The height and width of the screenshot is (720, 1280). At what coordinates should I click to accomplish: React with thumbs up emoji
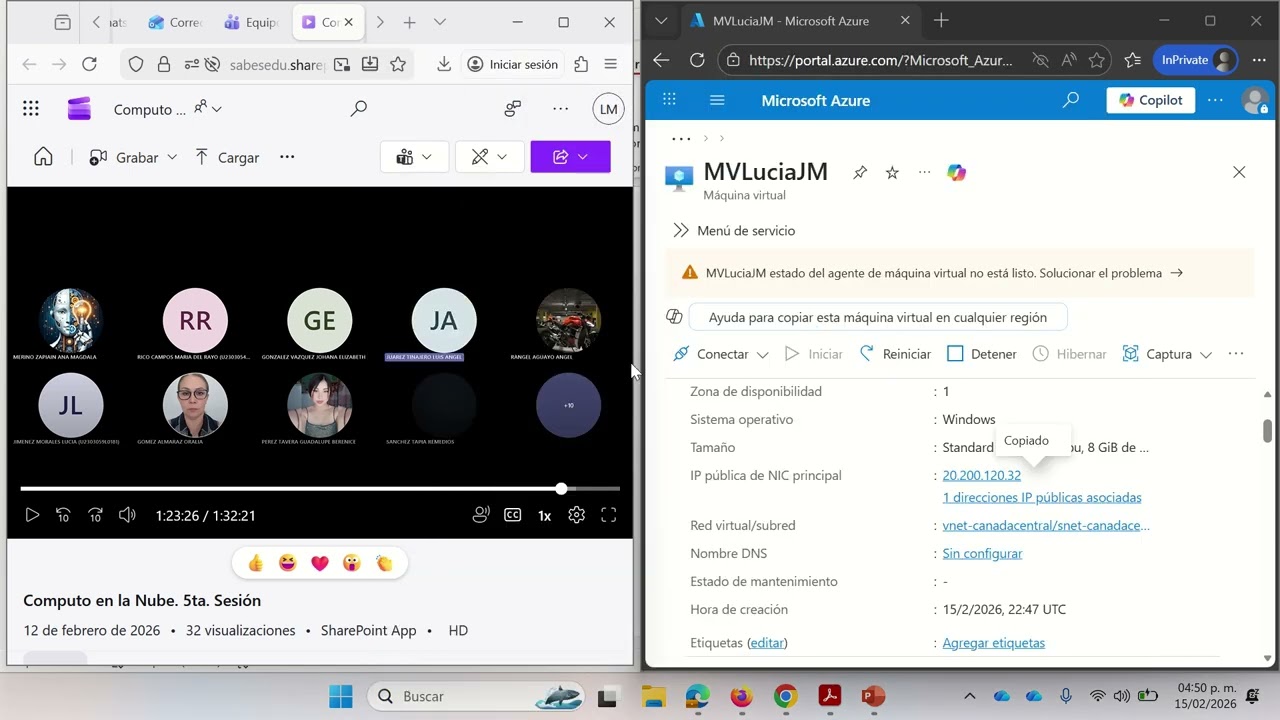(256, 563)
